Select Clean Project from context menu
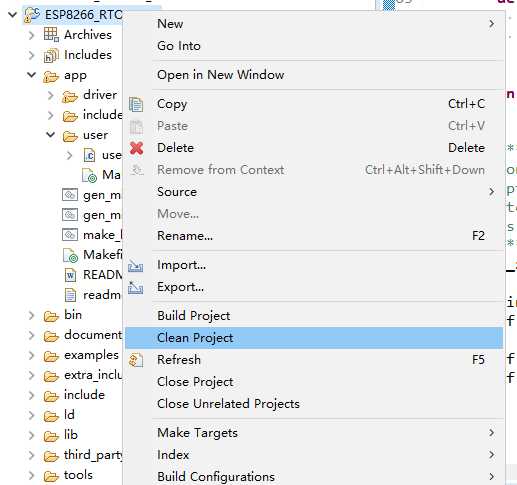 [x=314, y=338]
